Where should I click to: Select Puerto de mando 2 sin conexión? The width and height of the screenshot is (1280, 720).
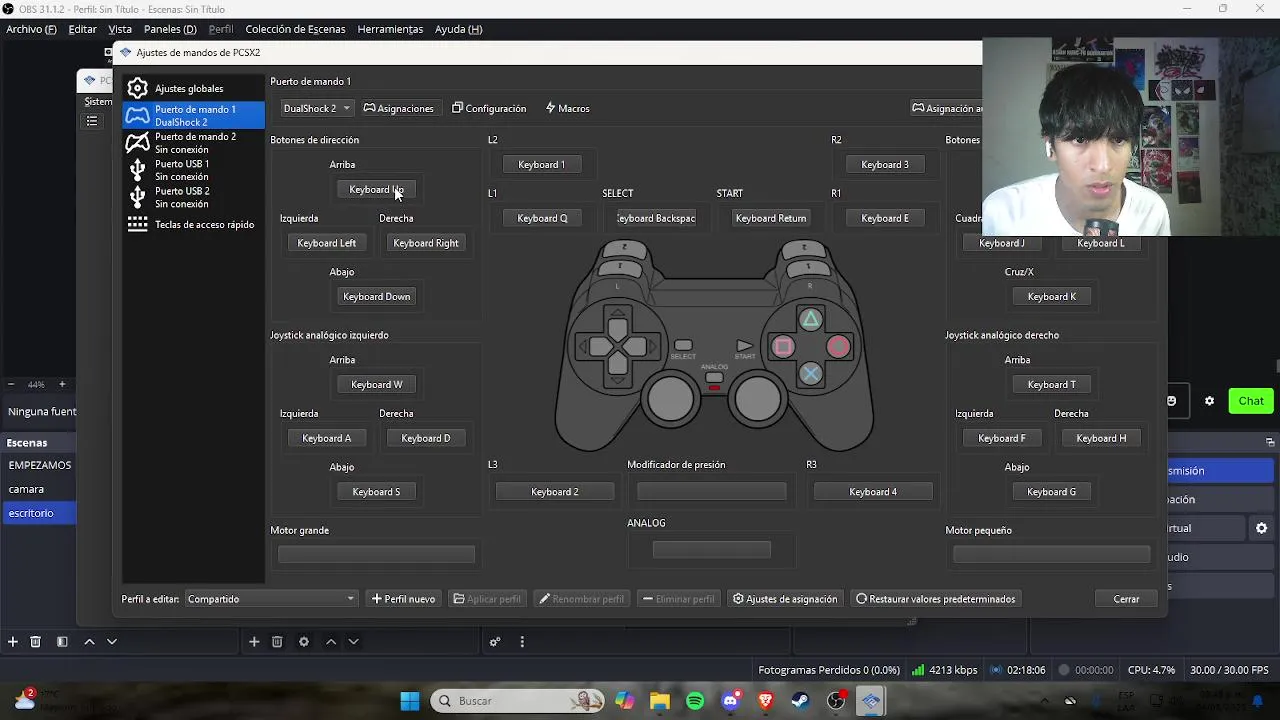(x=193, y=142)
